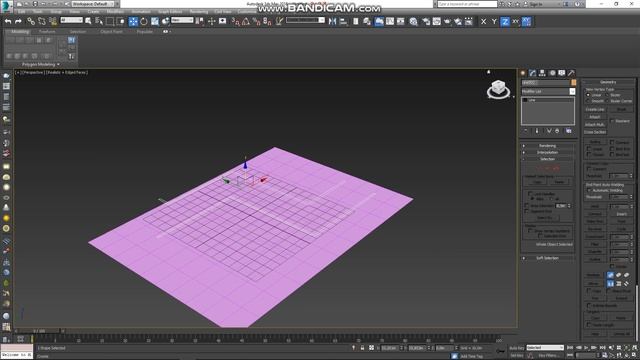Toggle the Reorient checkbox
Image resolution: width=640 pixels, height=360 pixels.
coord(612,121)
